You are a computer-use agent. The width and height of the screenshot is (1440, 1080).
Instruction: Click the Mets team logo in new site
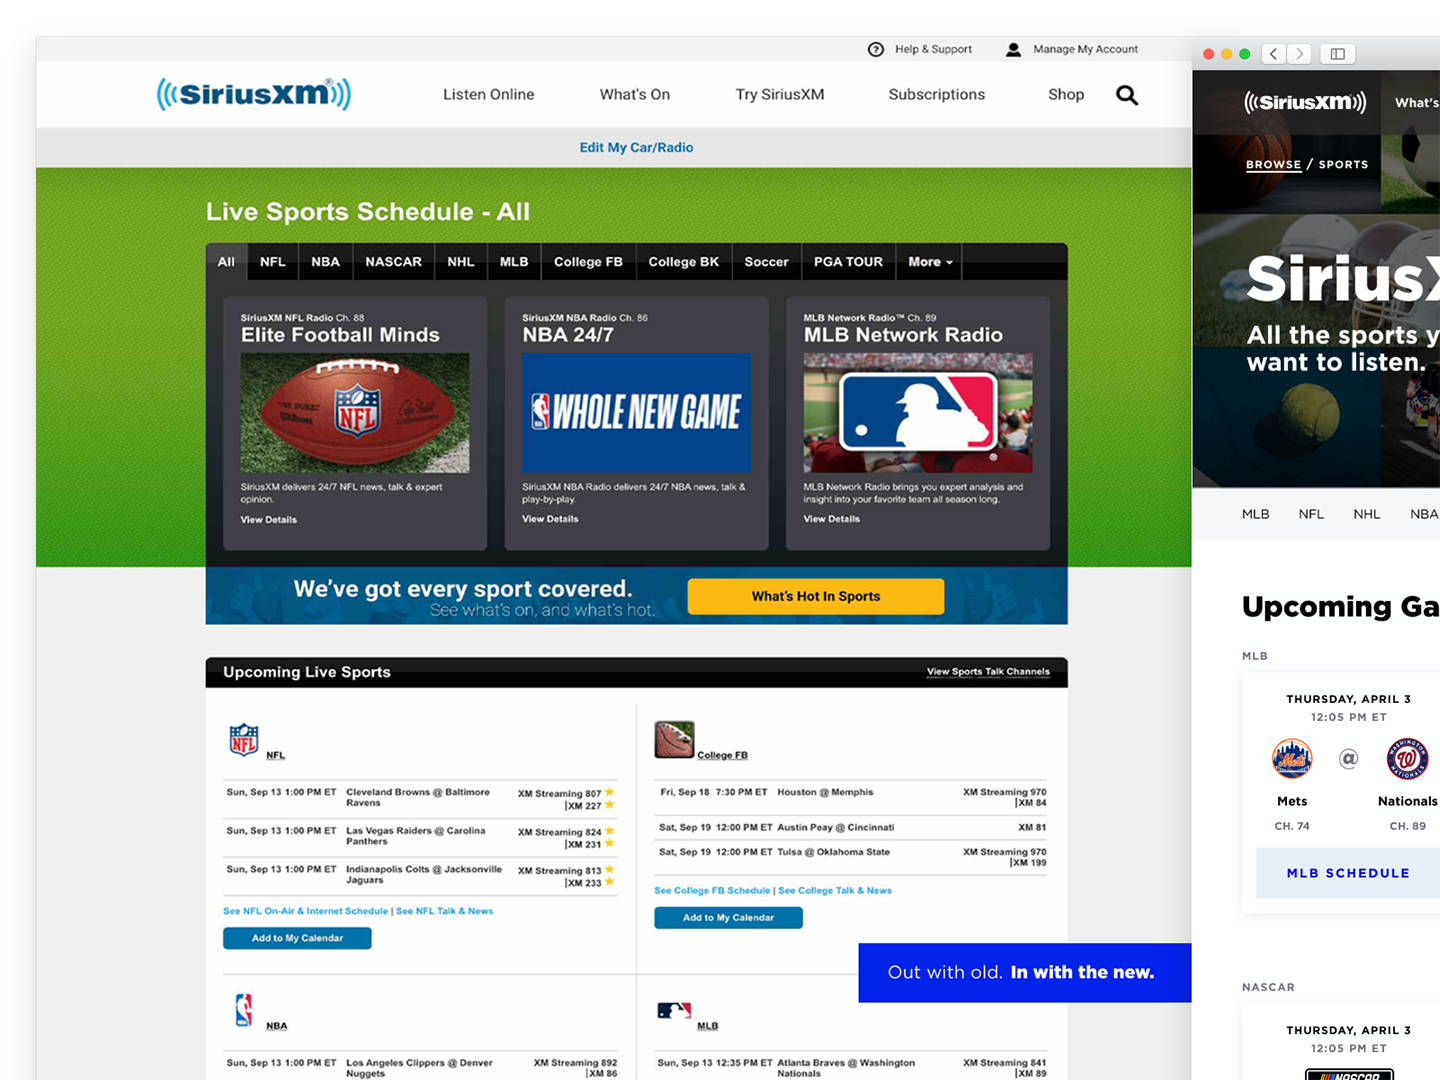[x=1292, y=759]
